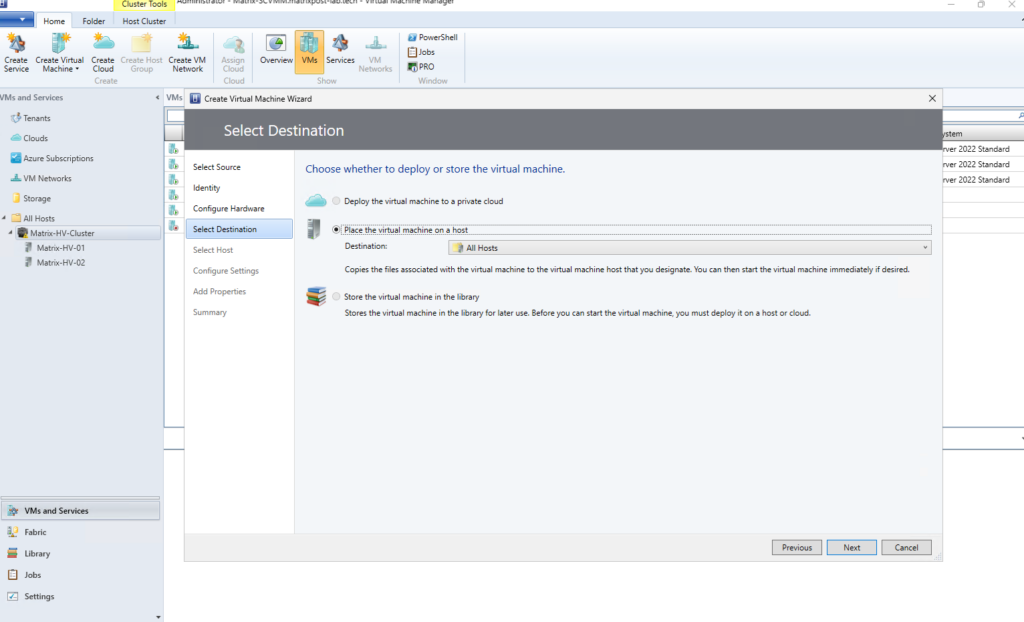The height and width of the screenshot is (622, 1024).
Task: Collapse the VMs and Services pane
Action: tap(157, 97)
